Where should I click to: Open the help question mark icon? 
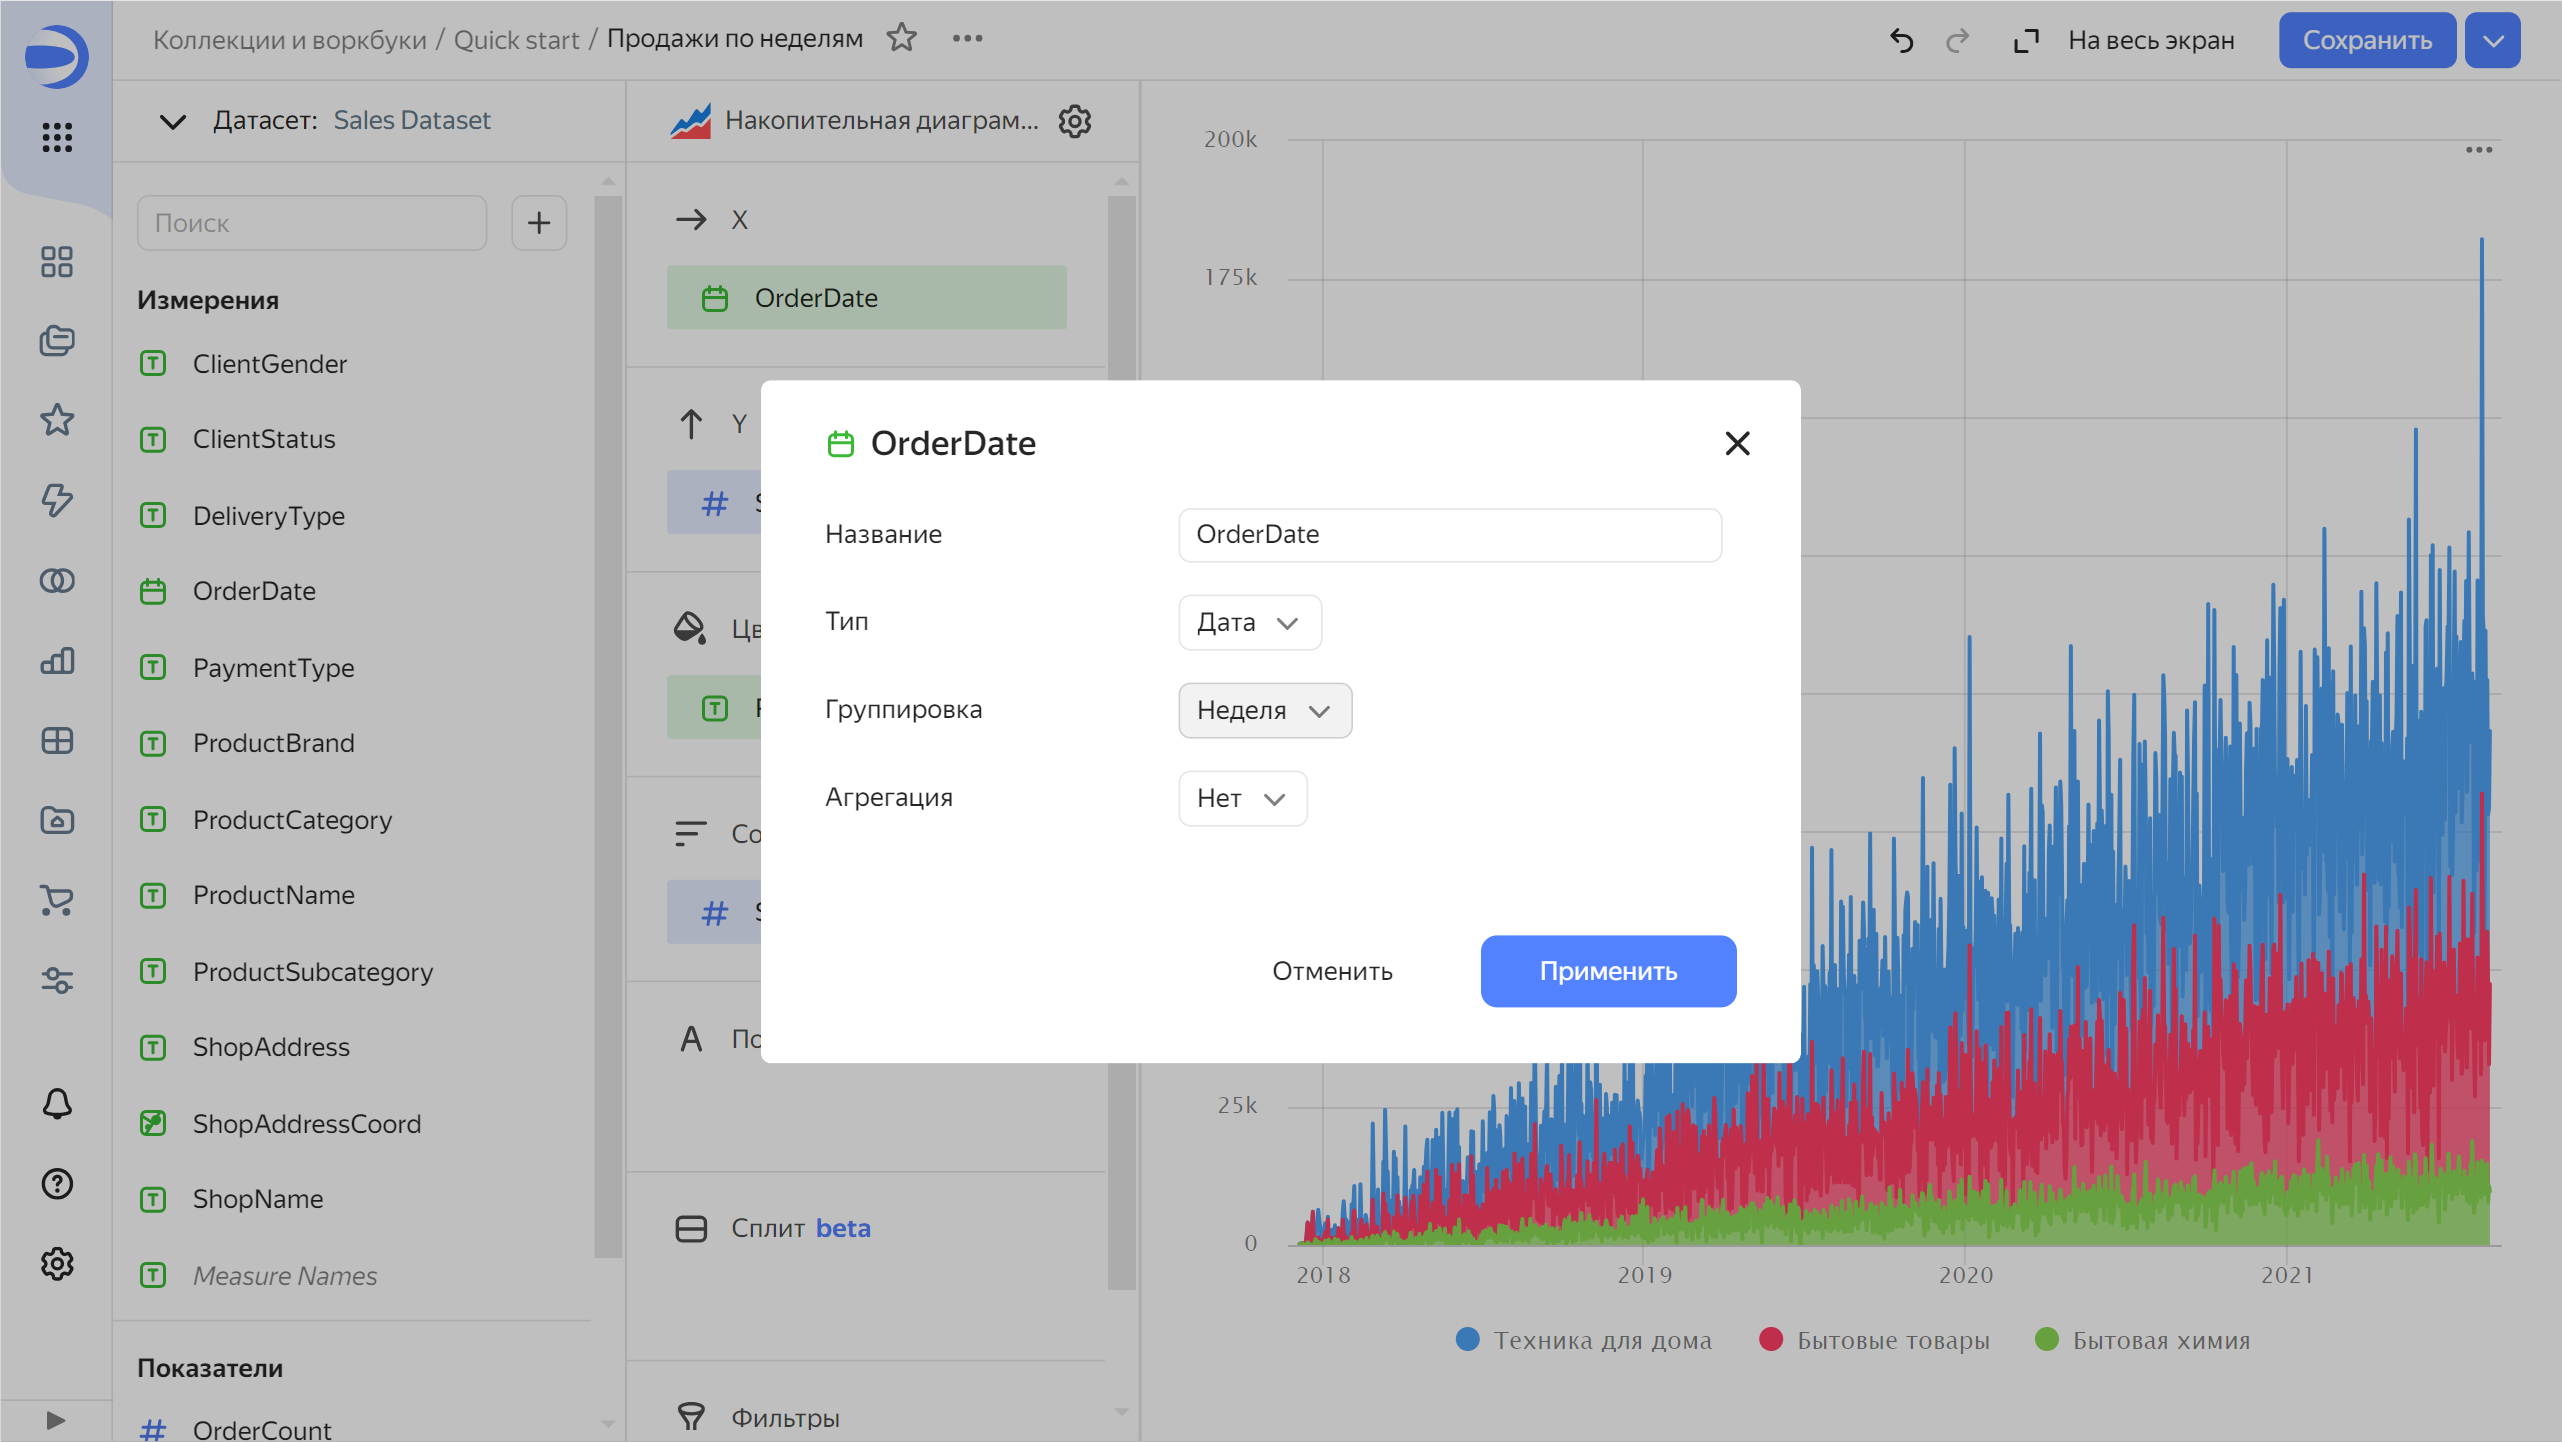(56, 1184)
